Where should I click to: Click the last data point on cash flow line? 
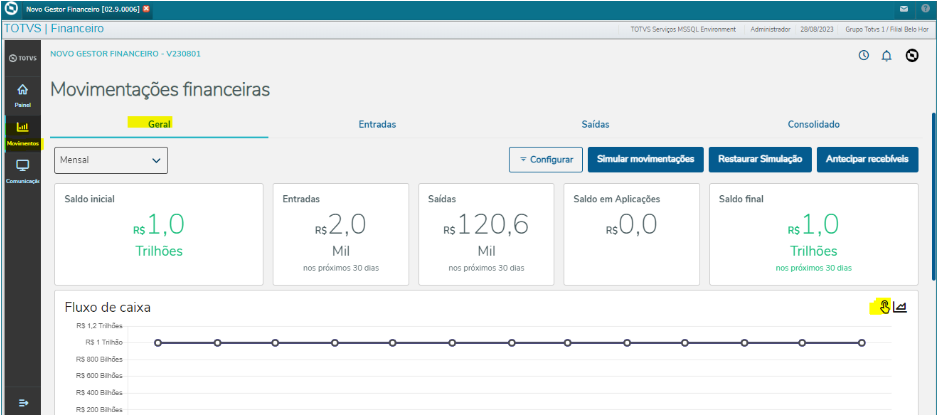click(x=861, y=343)
